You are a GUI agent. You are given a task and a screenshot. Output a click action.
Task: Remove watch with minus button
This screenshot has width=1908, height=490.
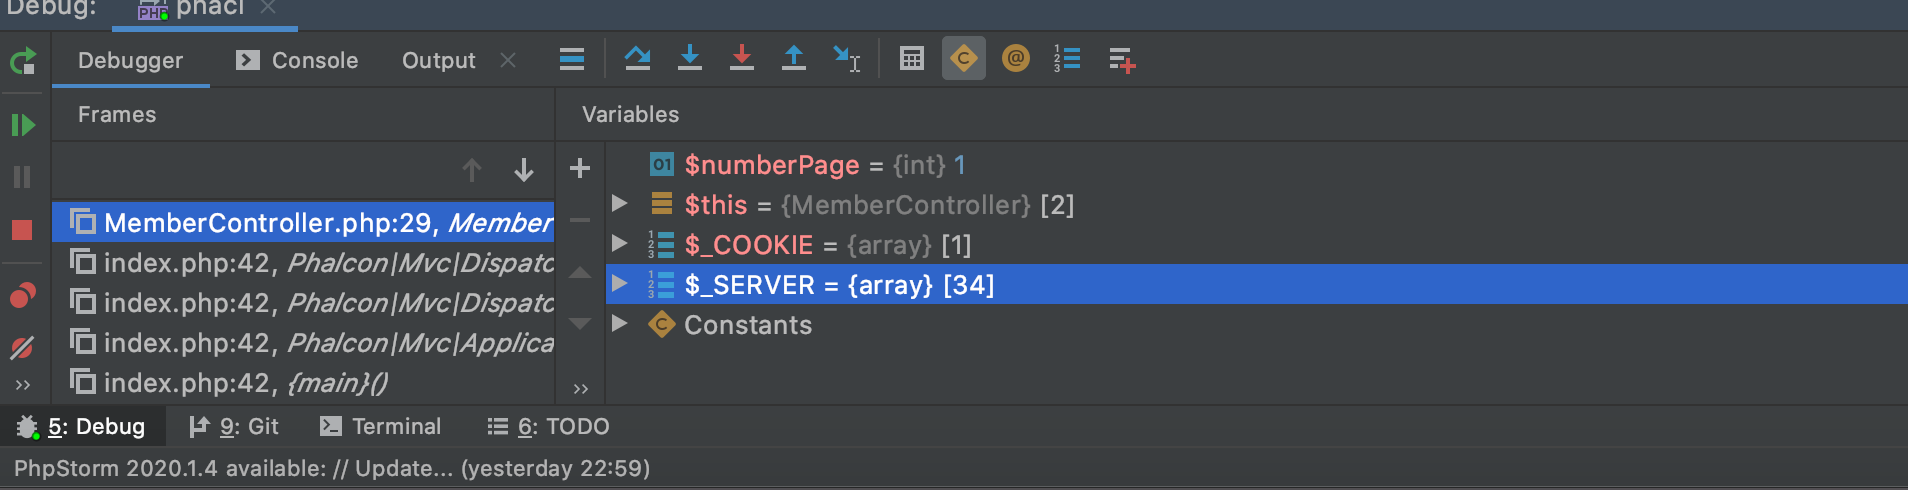pyautogui.click(x=580, y=220)
